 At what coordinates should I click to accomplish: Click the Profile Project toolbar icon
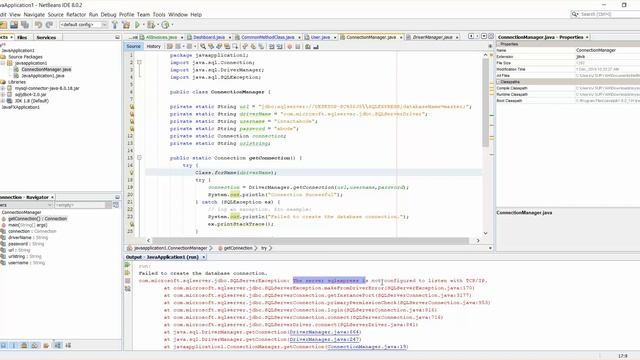coord(165,25)
